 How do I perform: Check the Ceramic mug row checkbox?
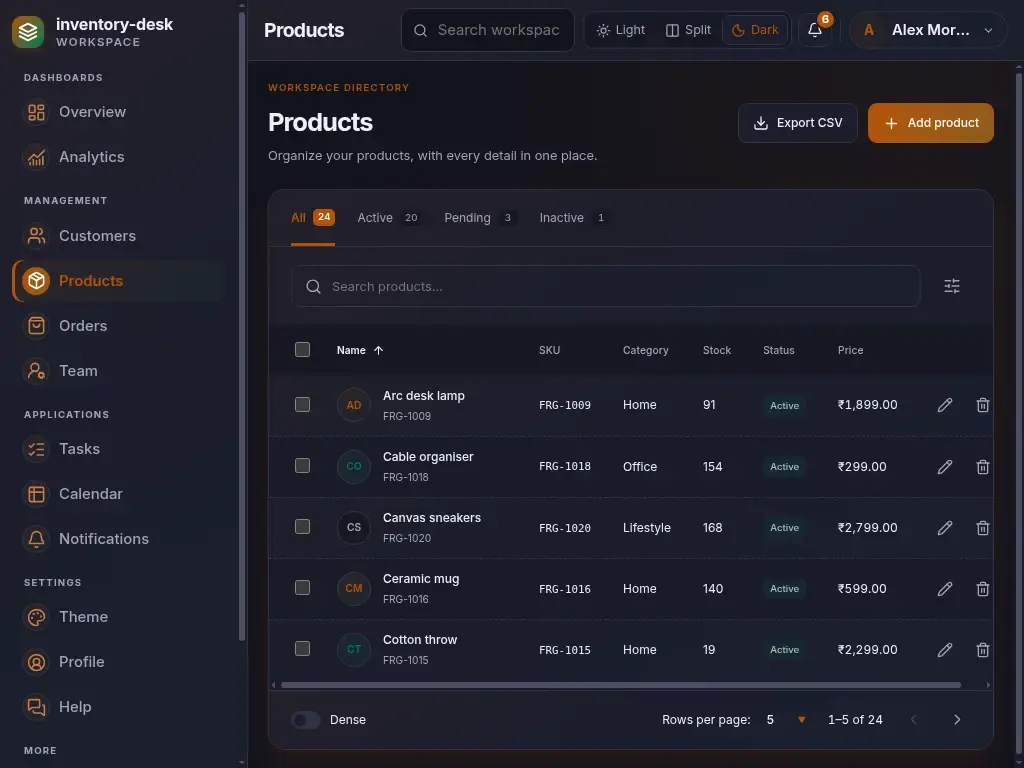click(302, 588)
